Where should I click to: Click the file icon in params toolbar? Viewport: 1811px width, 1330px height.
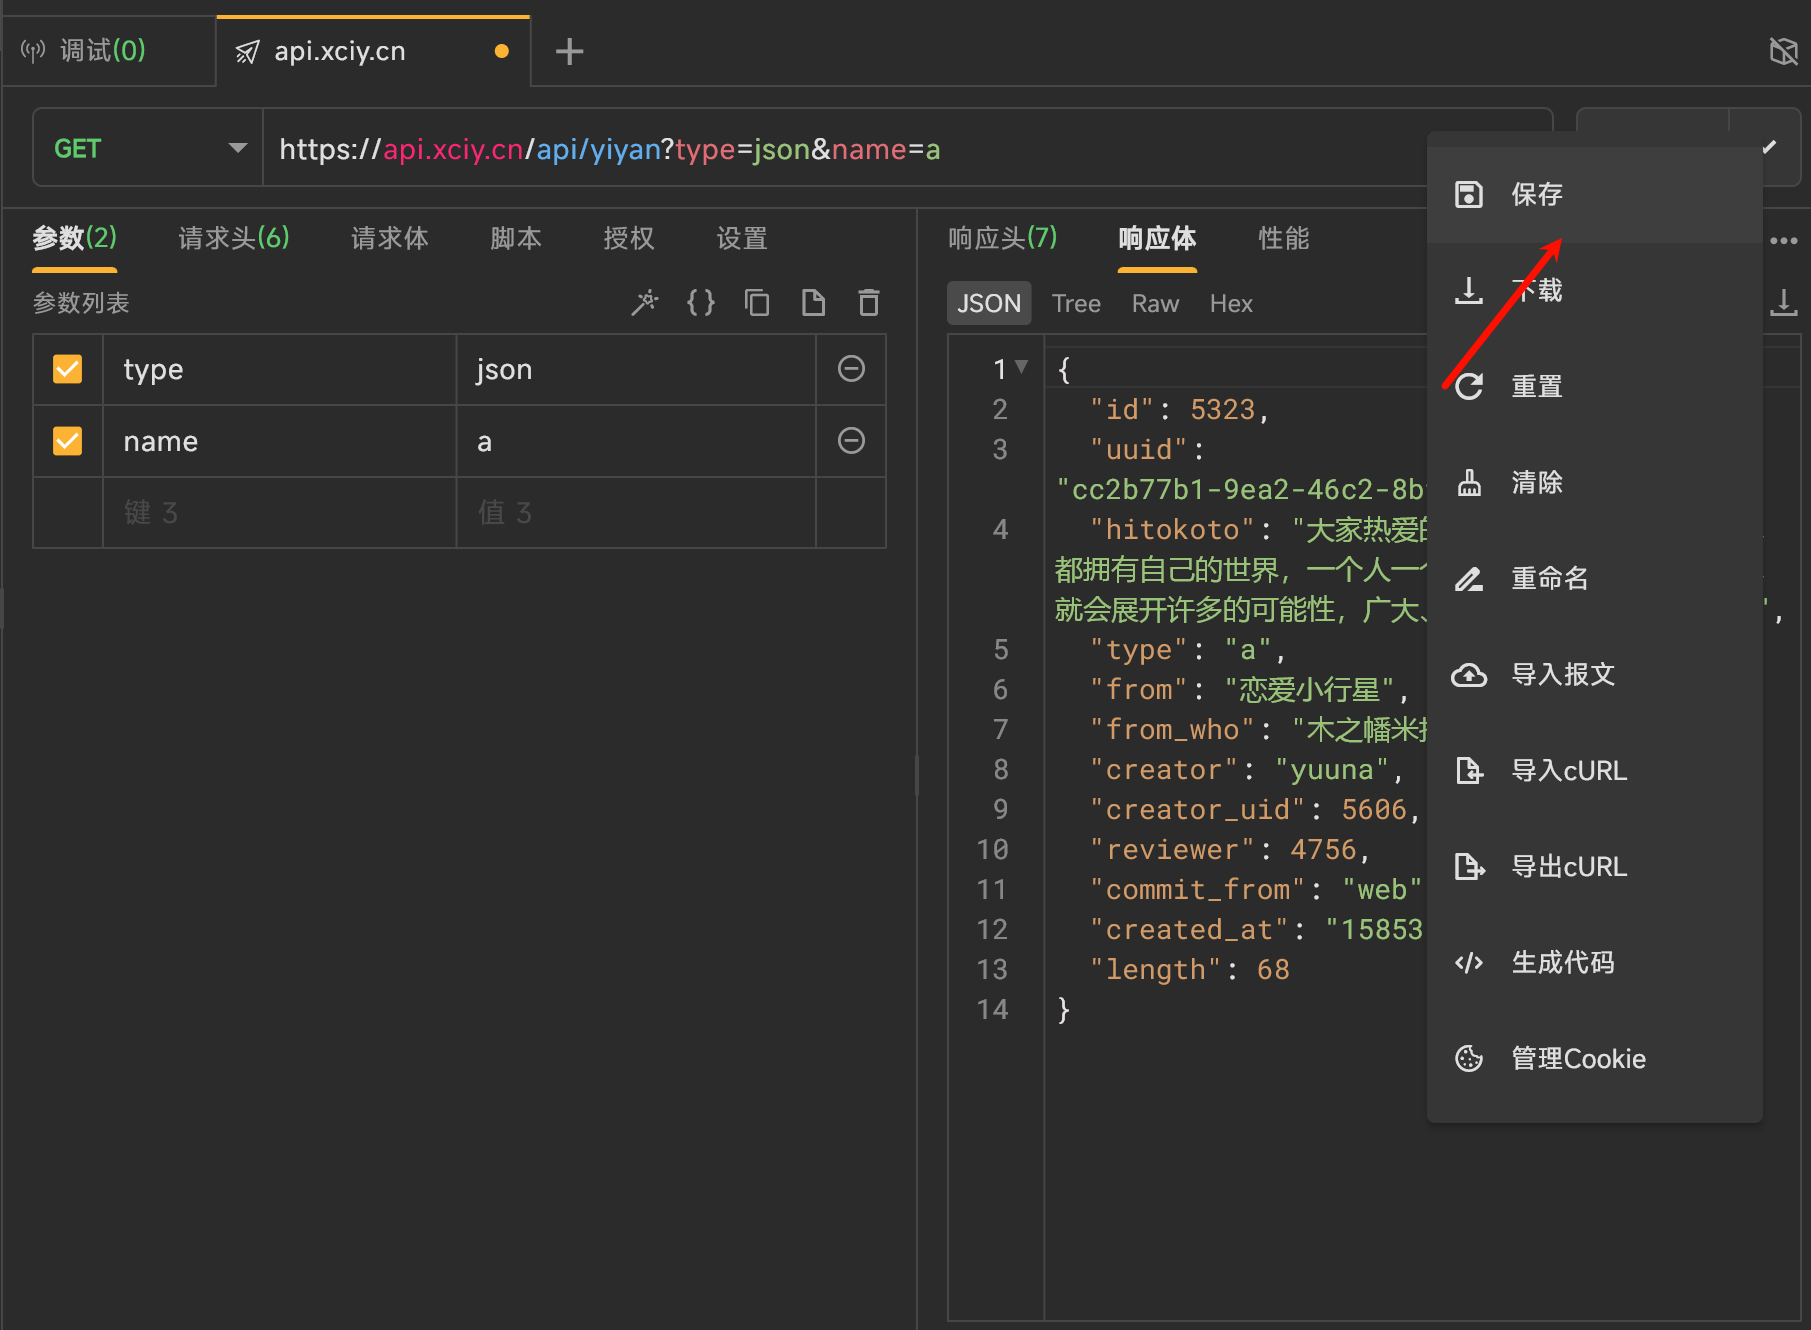(x=813, y=302)
